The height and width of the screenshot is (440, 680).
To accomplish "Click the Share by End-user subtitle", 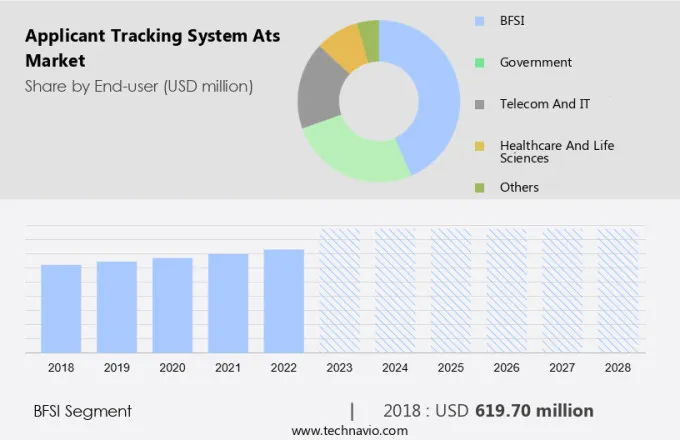I will (x=139, y=86).
